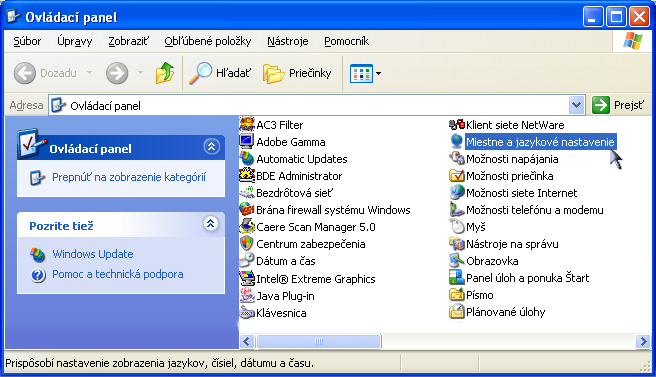Screen dimensions: 656x377
Task: Open the Automatic Updates icon
Action: [247, 159]
